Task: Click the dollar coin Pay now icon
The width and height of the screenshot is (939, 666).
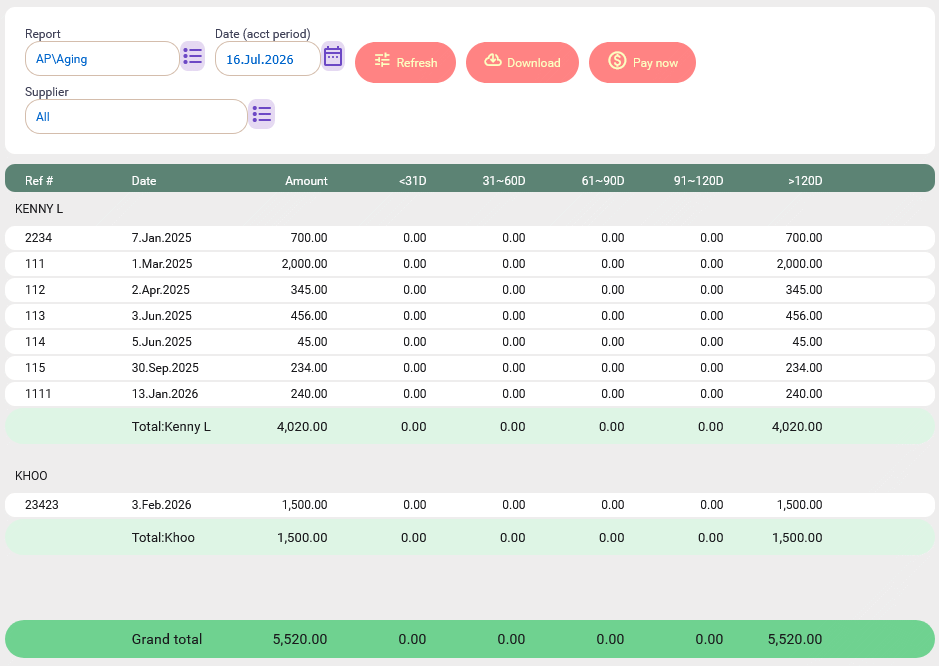Action: coord(617,60)
